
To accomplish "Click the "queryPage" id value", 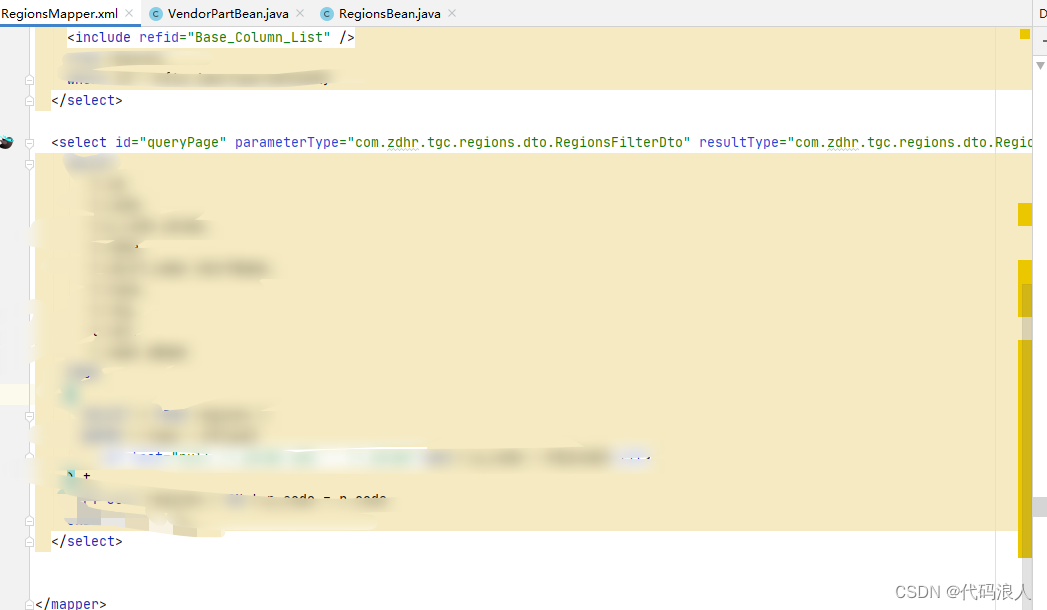I will tap(186, 142).
